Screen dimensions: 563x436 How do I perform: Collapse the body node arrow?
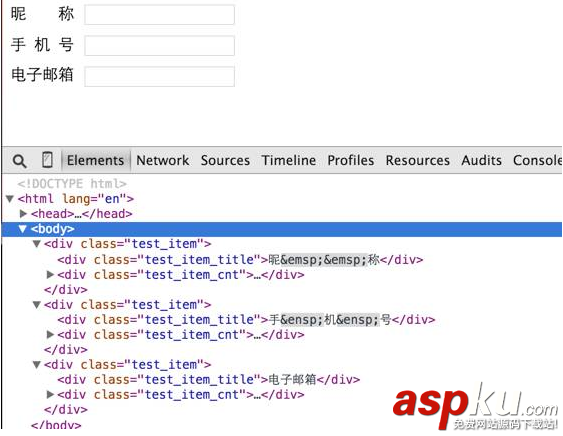click(x=23, y=229)
